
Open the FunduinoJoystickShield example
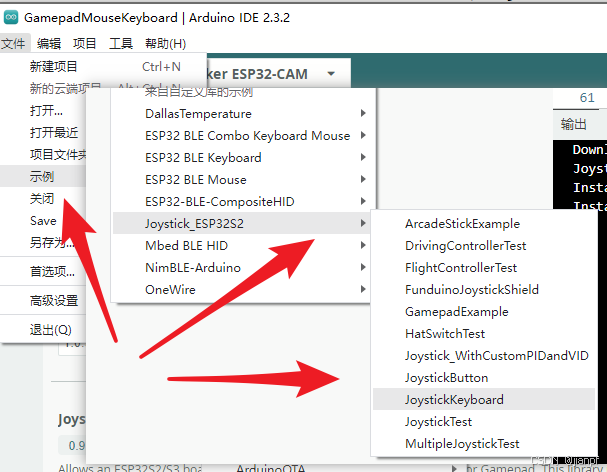click(x=484, y=290)
